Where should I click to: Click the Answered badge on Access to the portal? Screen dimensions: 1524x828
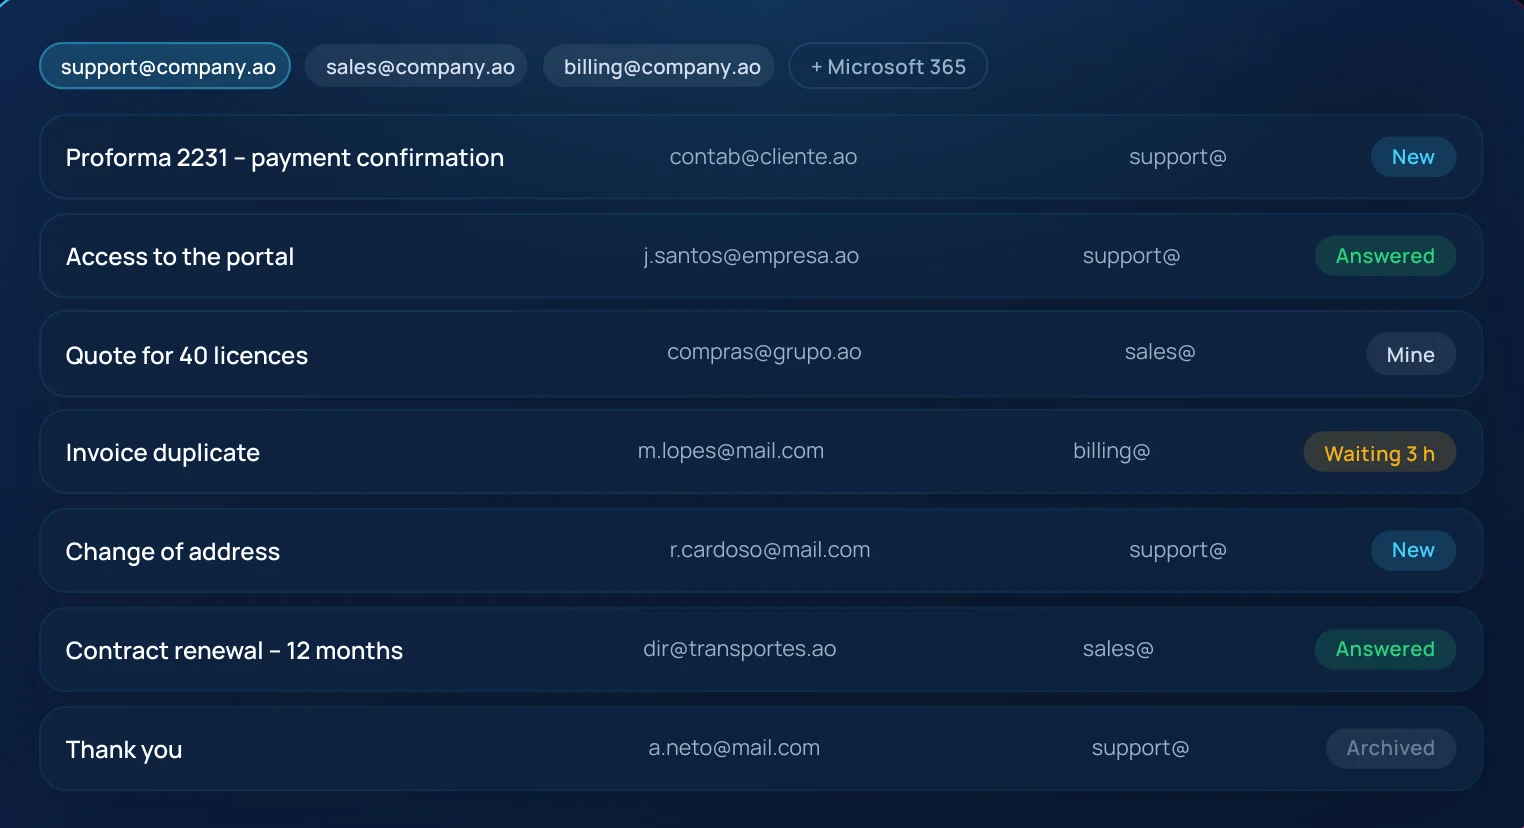[x=1385, y=256]
